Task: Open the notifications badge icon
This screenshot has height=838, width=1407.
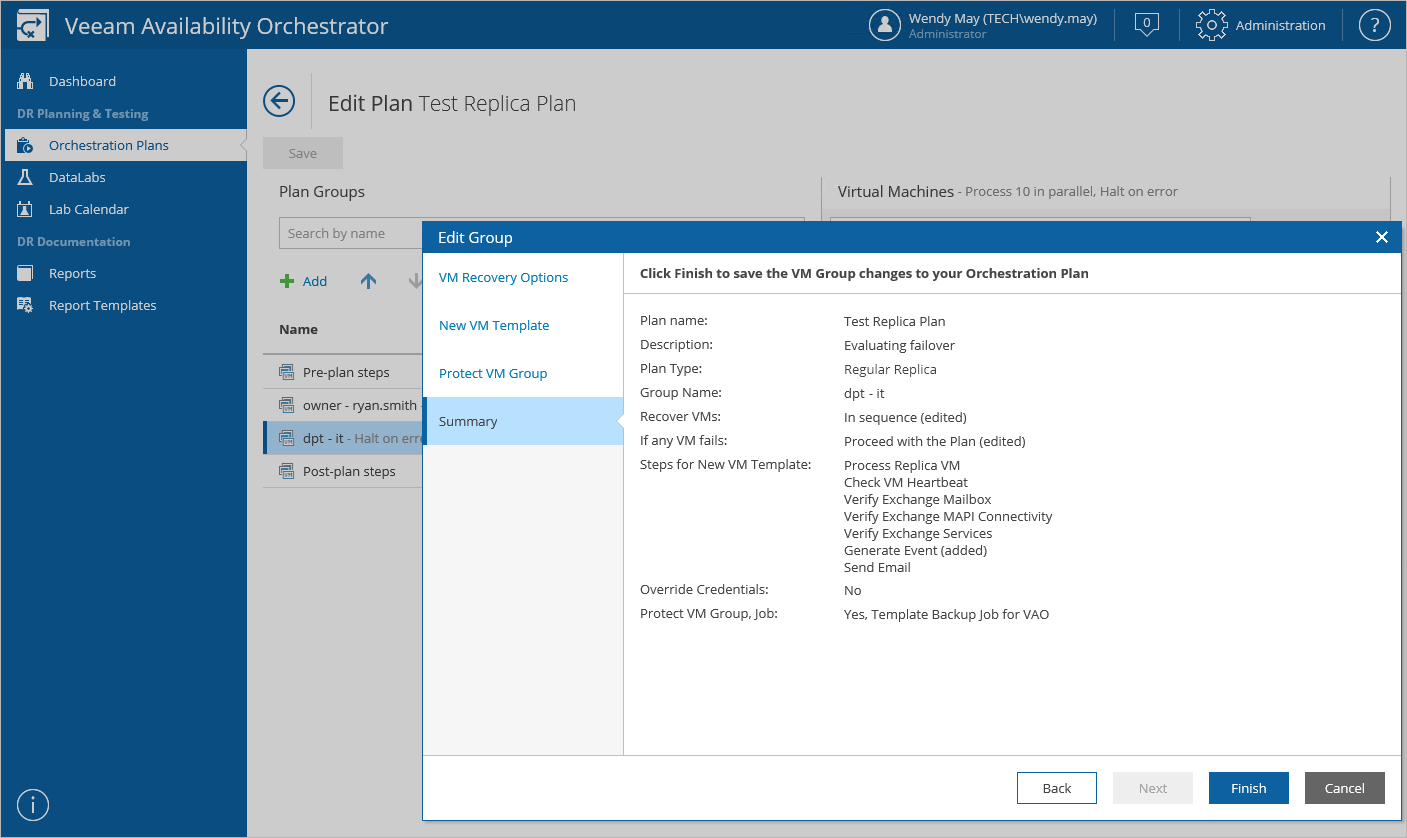Action: pos(1147,25)
